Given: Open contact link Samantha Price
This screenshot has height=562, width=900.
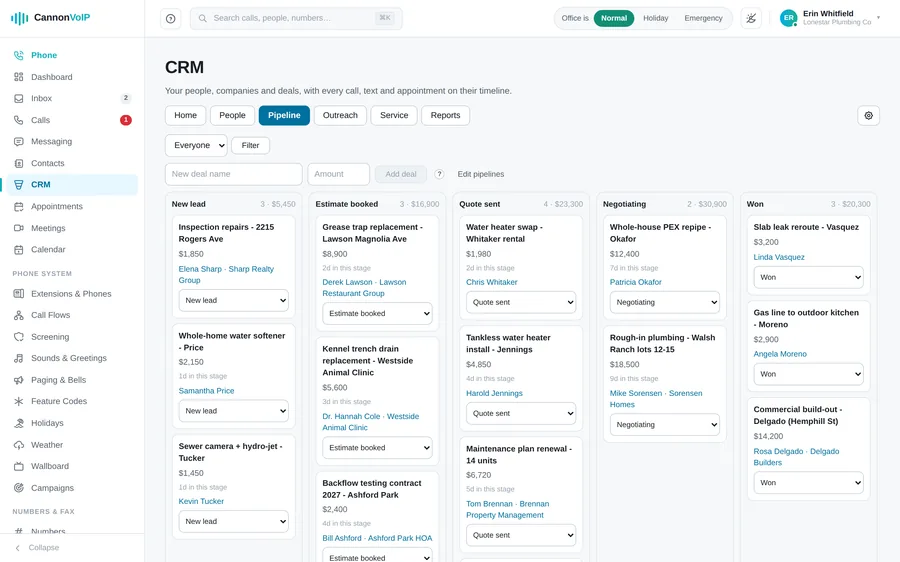Looking at the screenshot, I should tap(206, 390).
